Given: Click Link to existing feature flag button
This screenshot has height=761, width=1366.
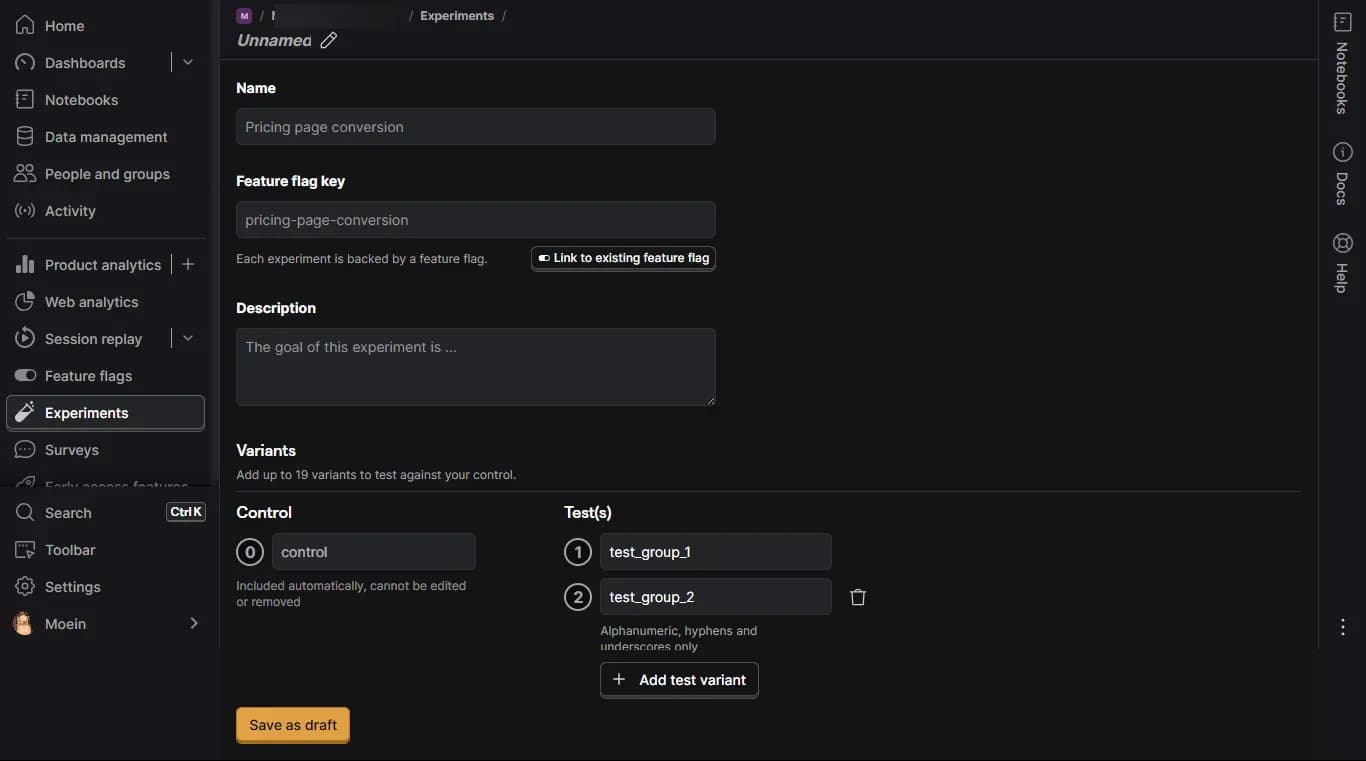Looking at the screenshot, I should 623,258.
